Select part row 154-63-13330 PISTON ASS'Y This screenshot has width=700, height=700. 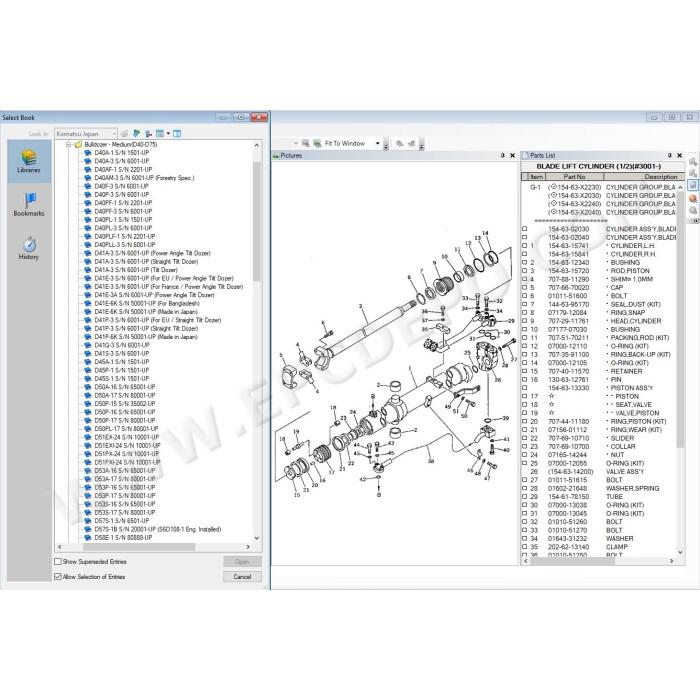[600, 388]
